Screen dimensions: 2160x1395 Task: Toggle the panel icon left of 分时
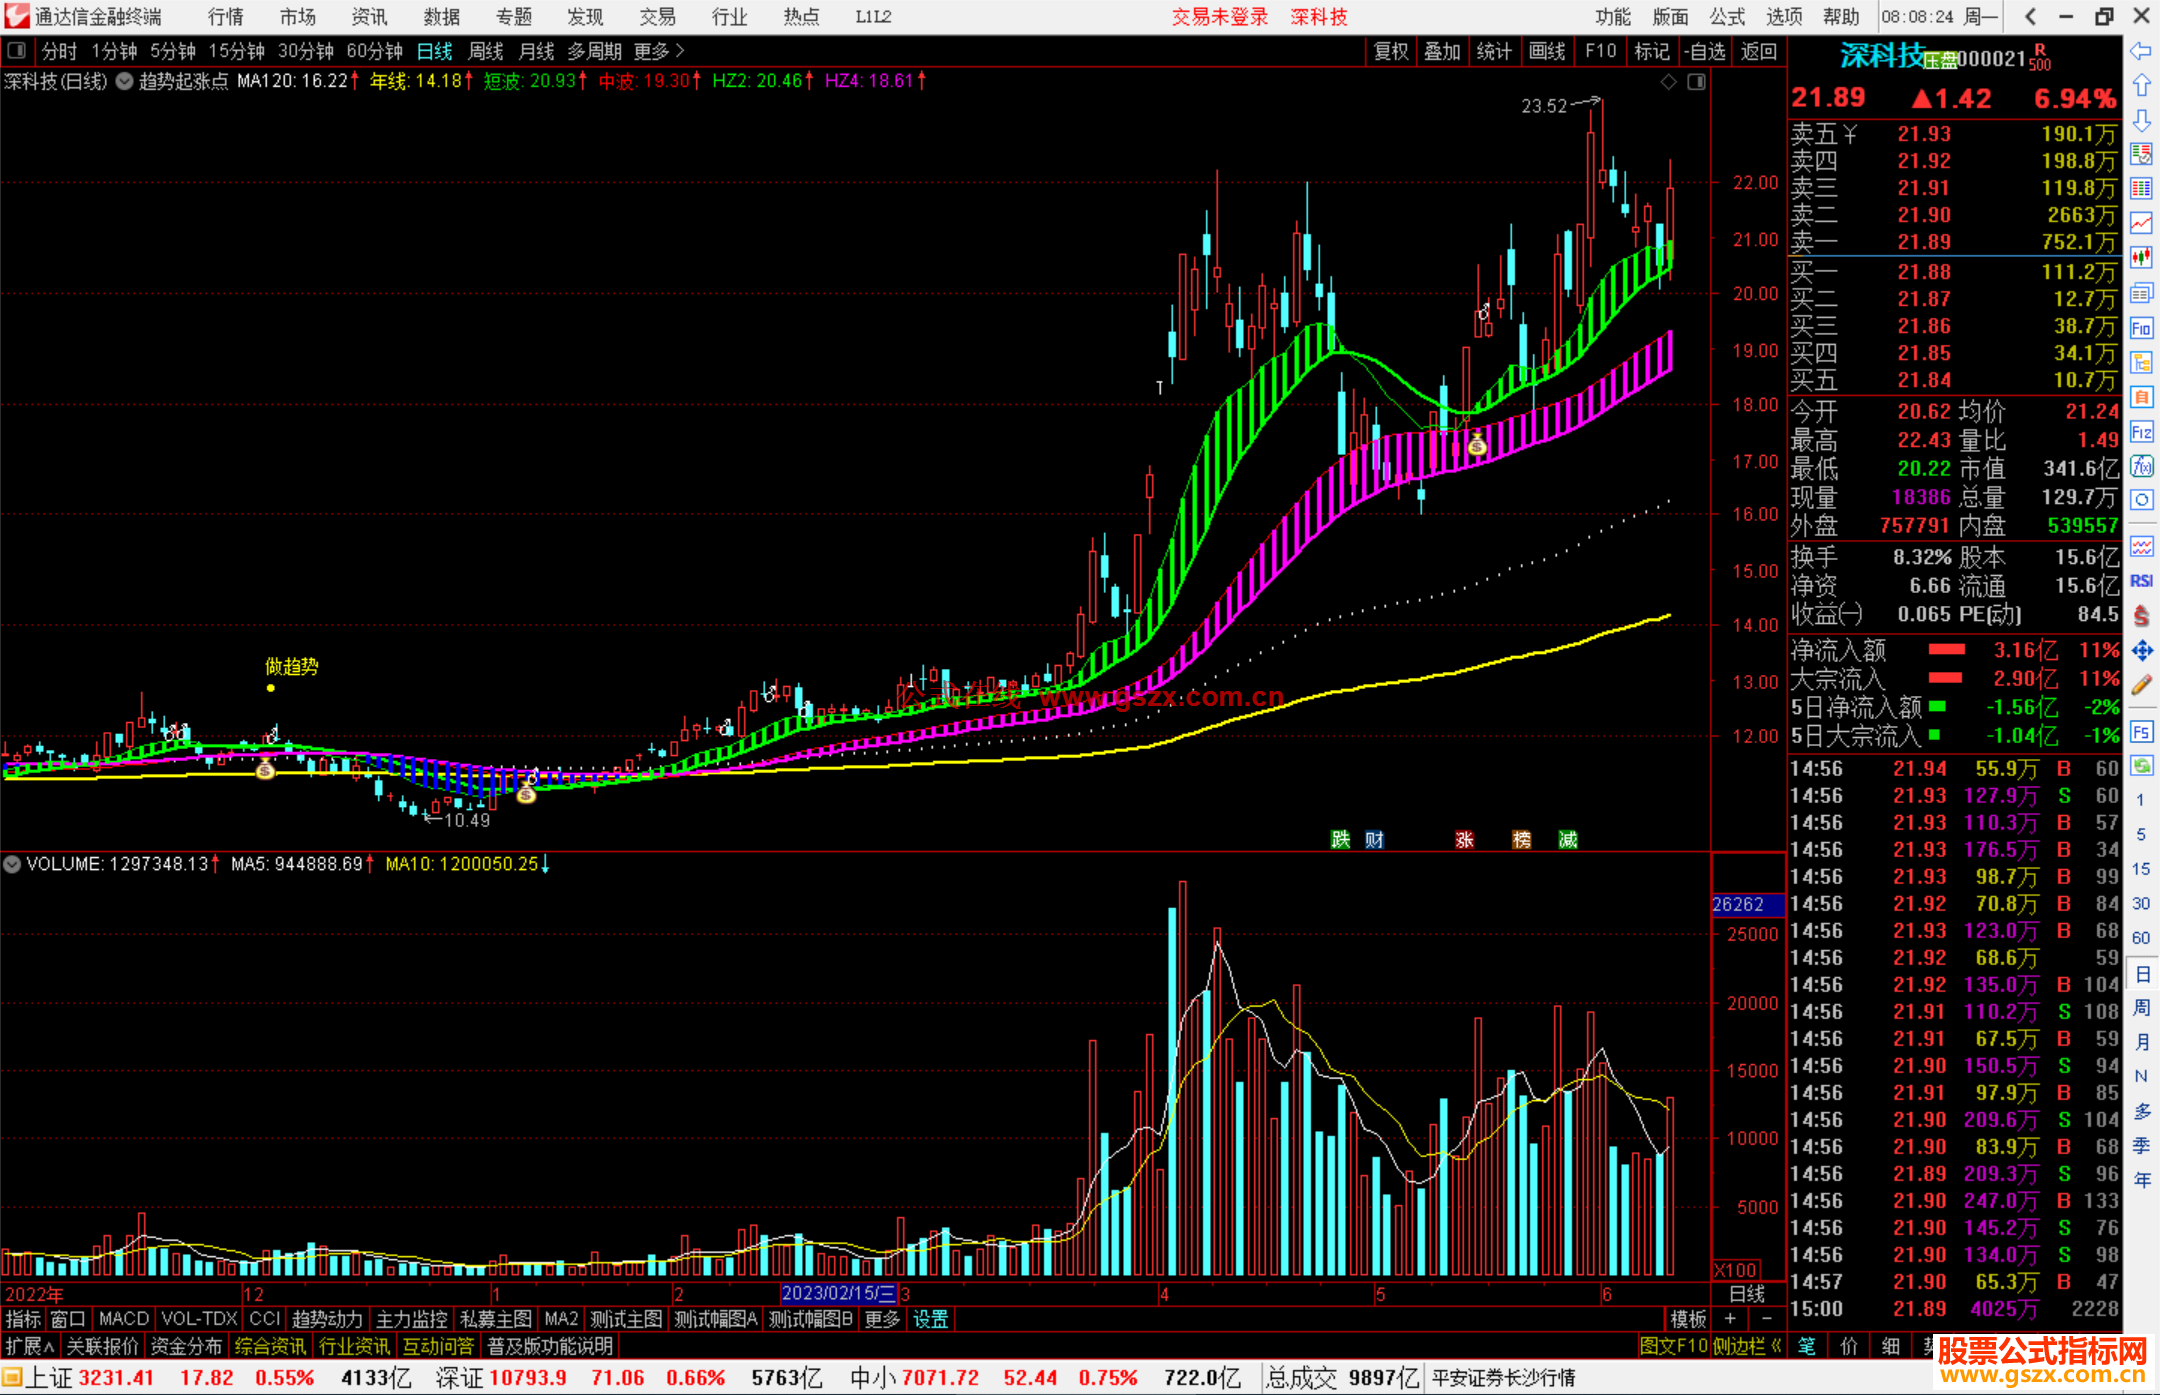click(x=17, y=50)
